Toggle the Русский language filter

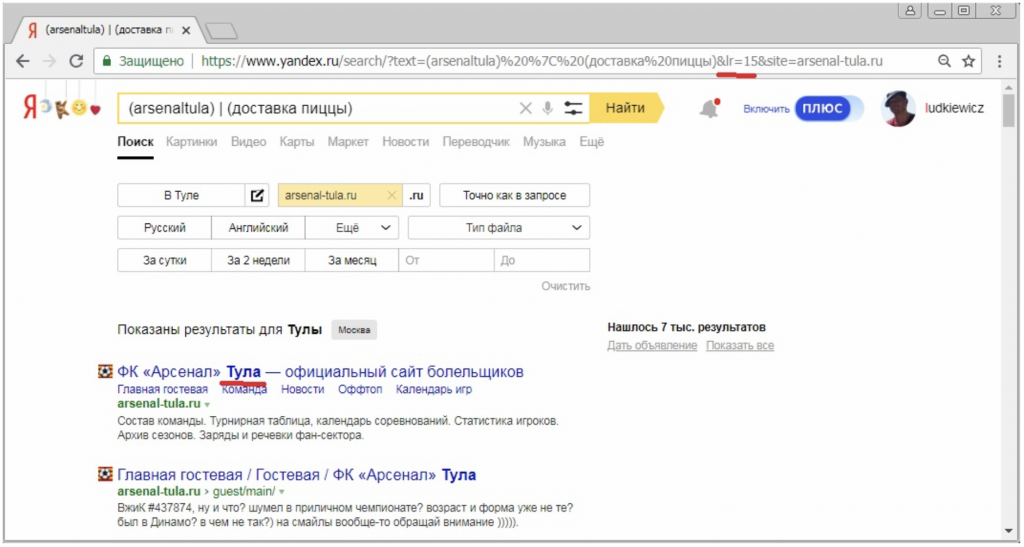pyautogui.click(x=165, y=228)
